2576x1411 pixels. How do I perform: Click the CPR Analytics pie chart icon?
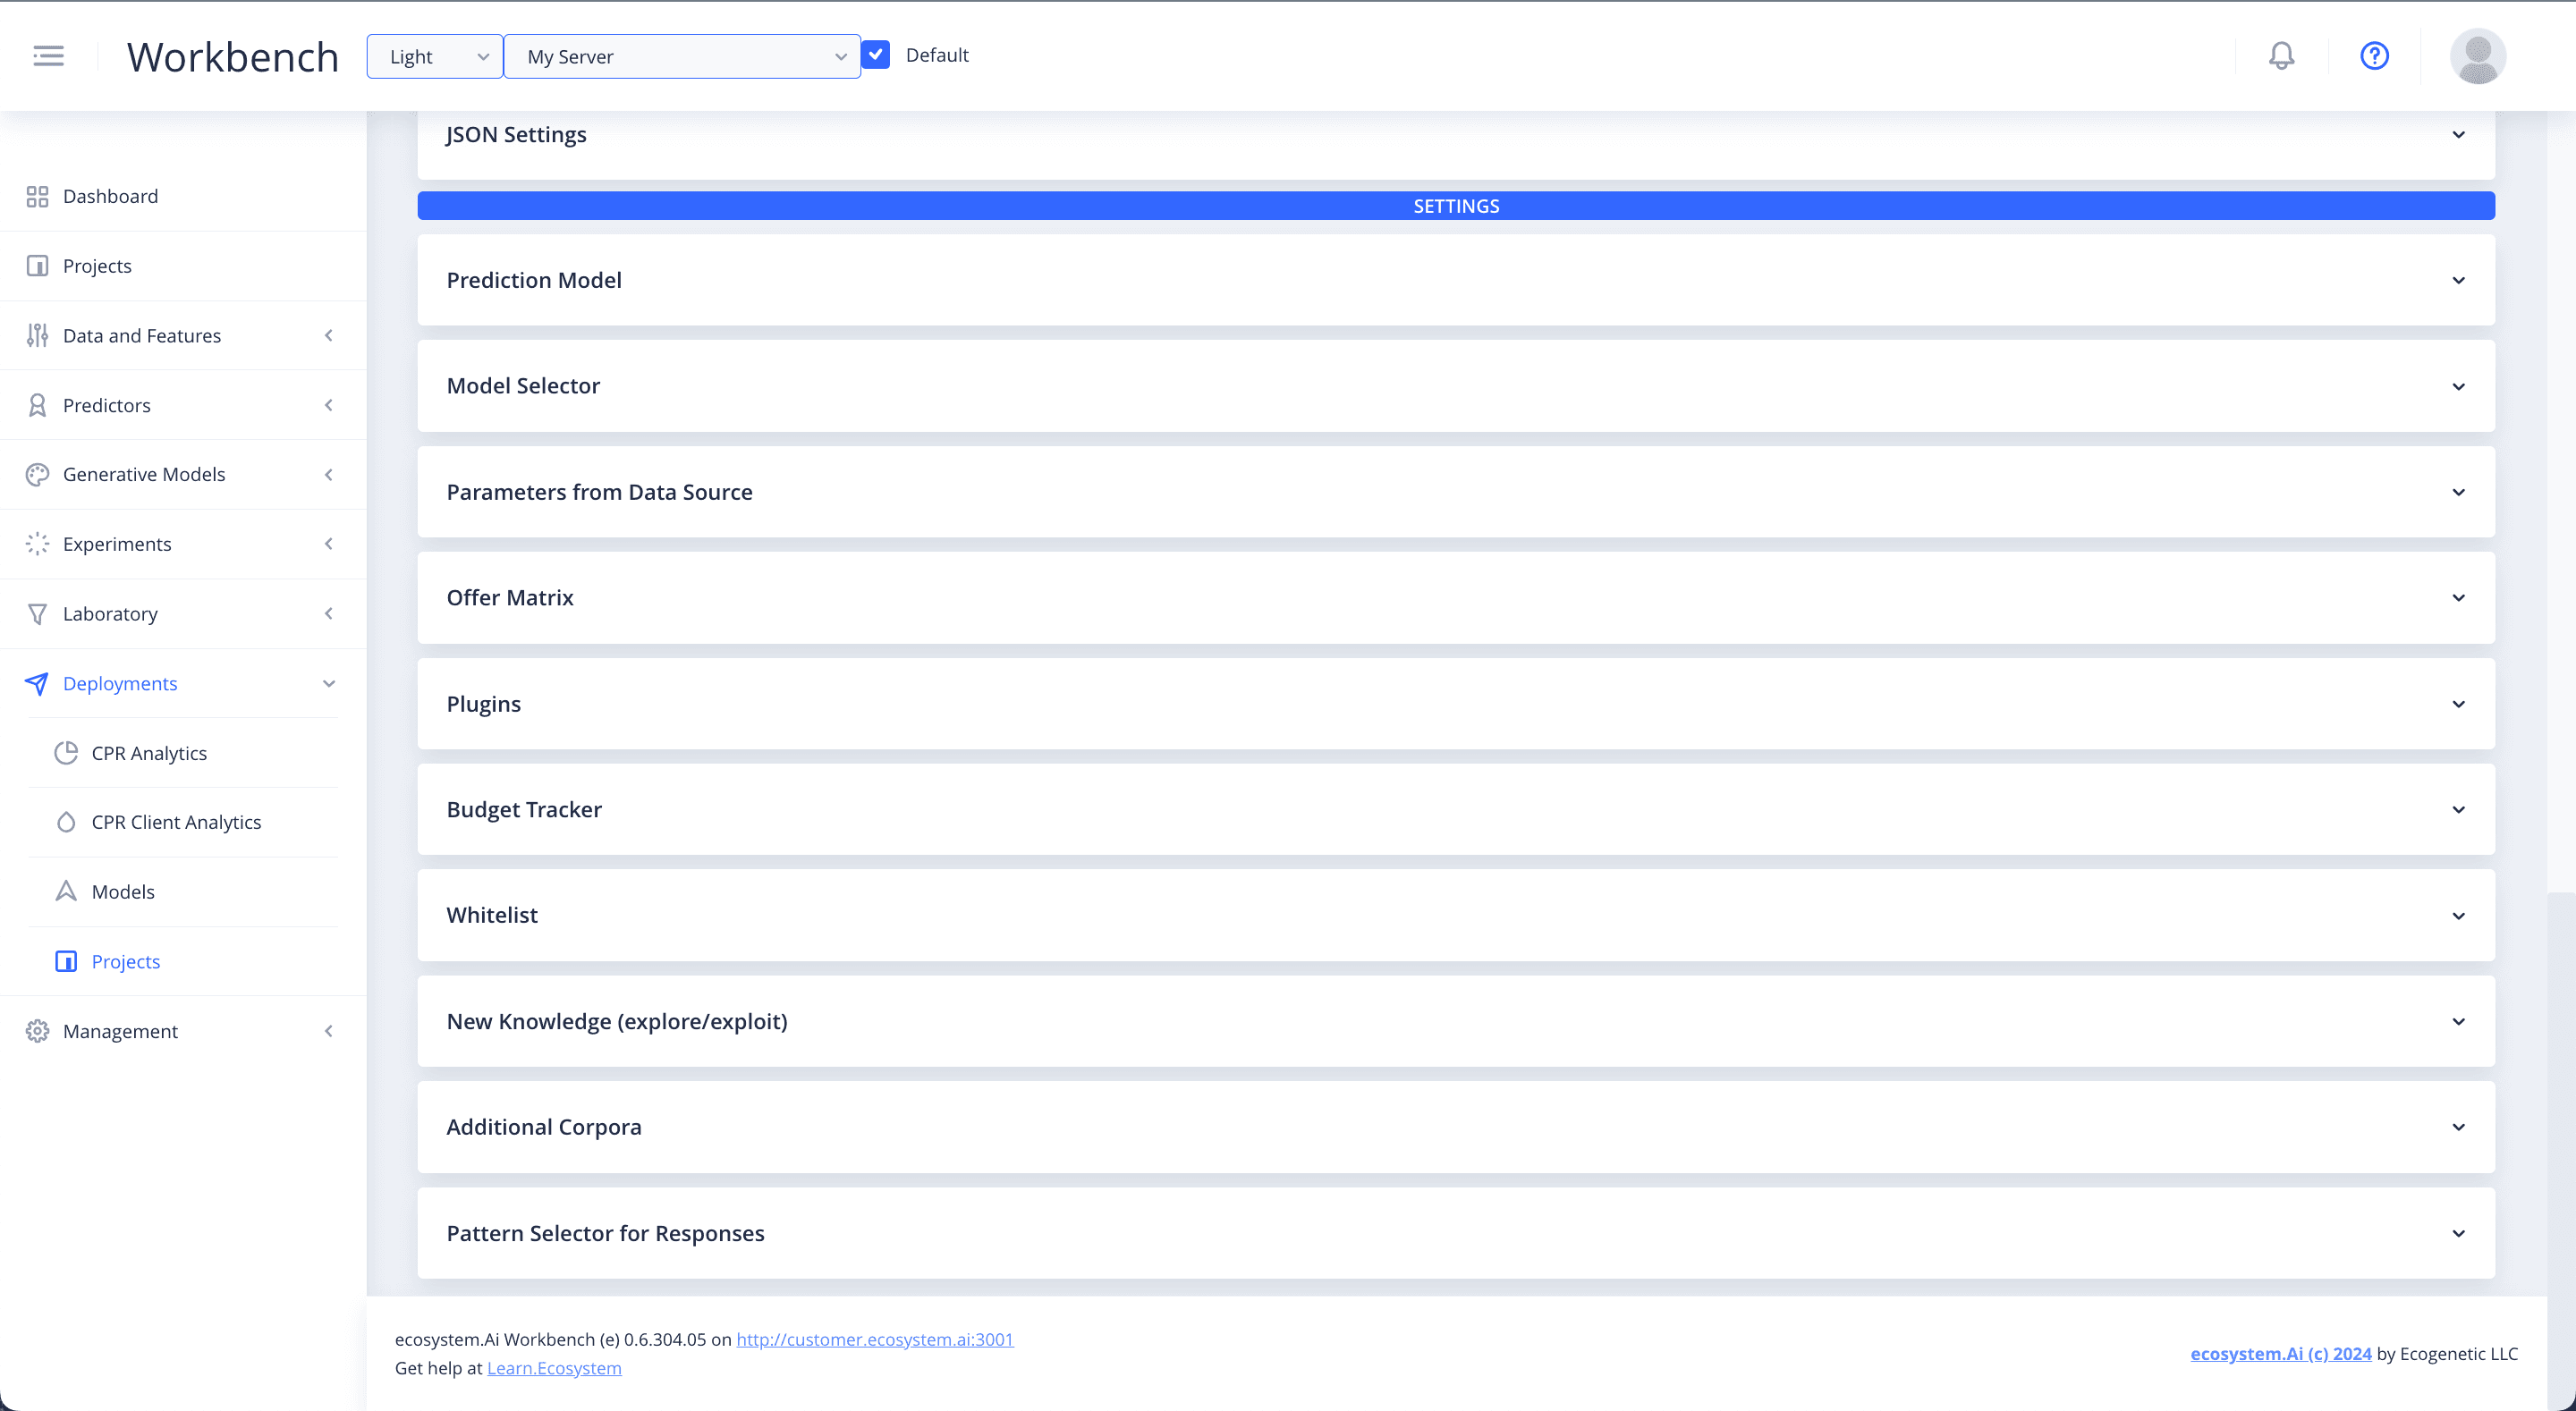point(66,753)
